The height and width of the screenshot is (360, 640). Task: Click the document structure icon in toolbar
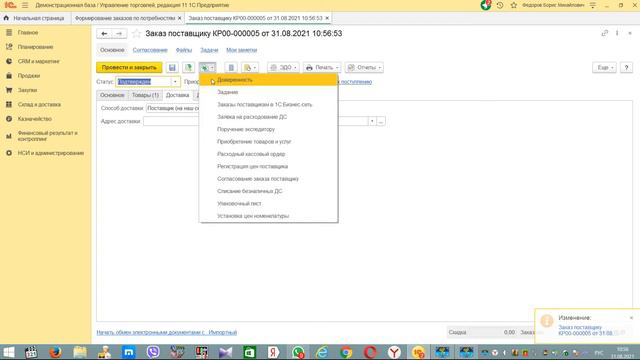tap(231, 67)
